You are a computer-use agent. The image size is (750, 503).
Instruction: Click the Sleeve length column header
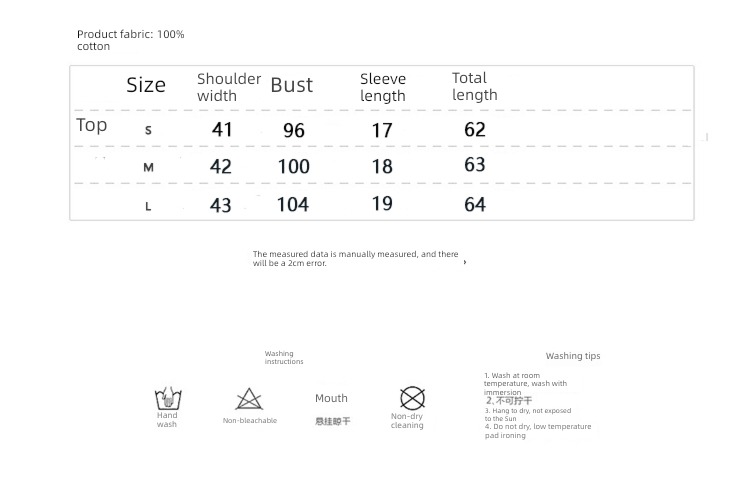383,87
